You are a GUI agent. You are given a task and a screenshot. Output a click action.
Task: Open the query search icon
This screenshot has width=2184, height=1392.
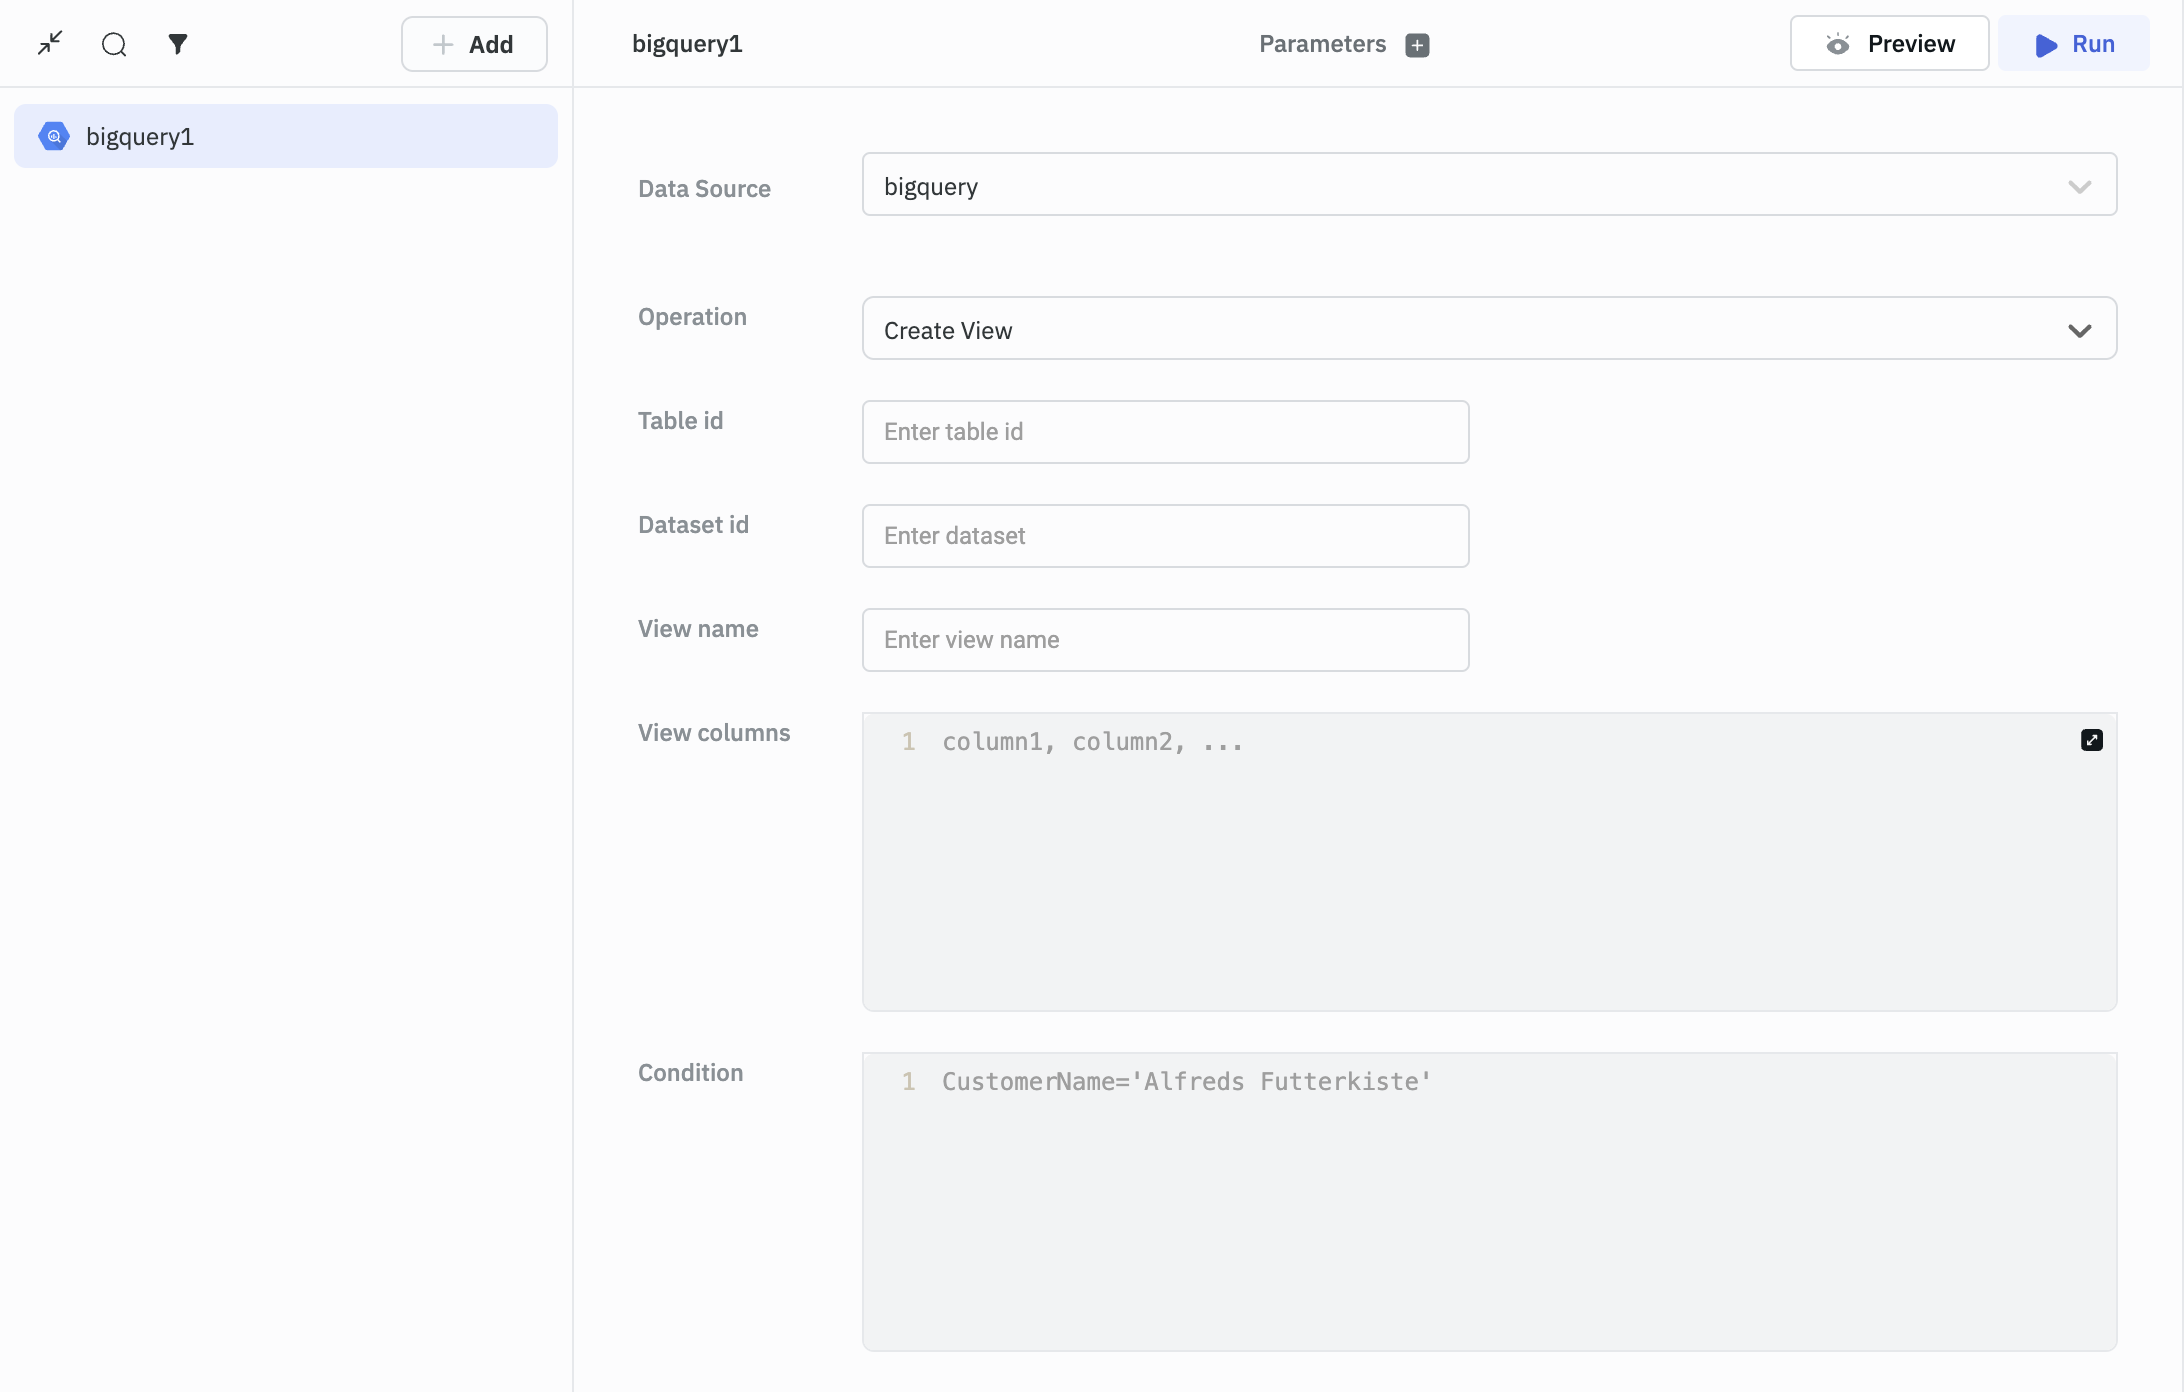click(114, 44)
